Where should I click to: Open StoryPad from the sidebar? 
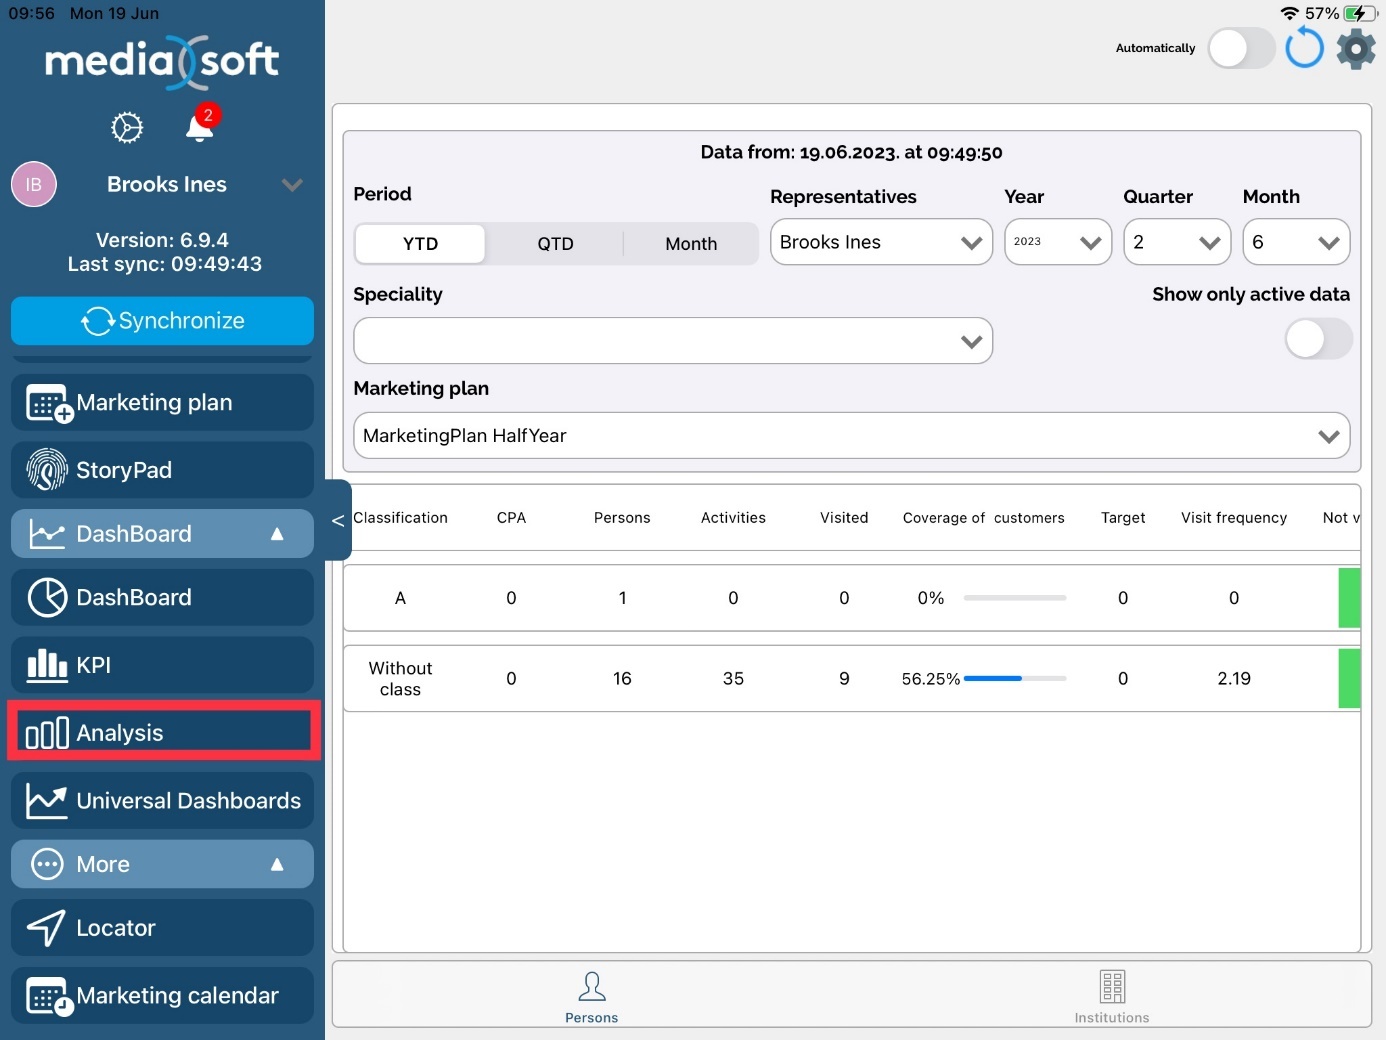pyautogui.click(x=162, y=470)
